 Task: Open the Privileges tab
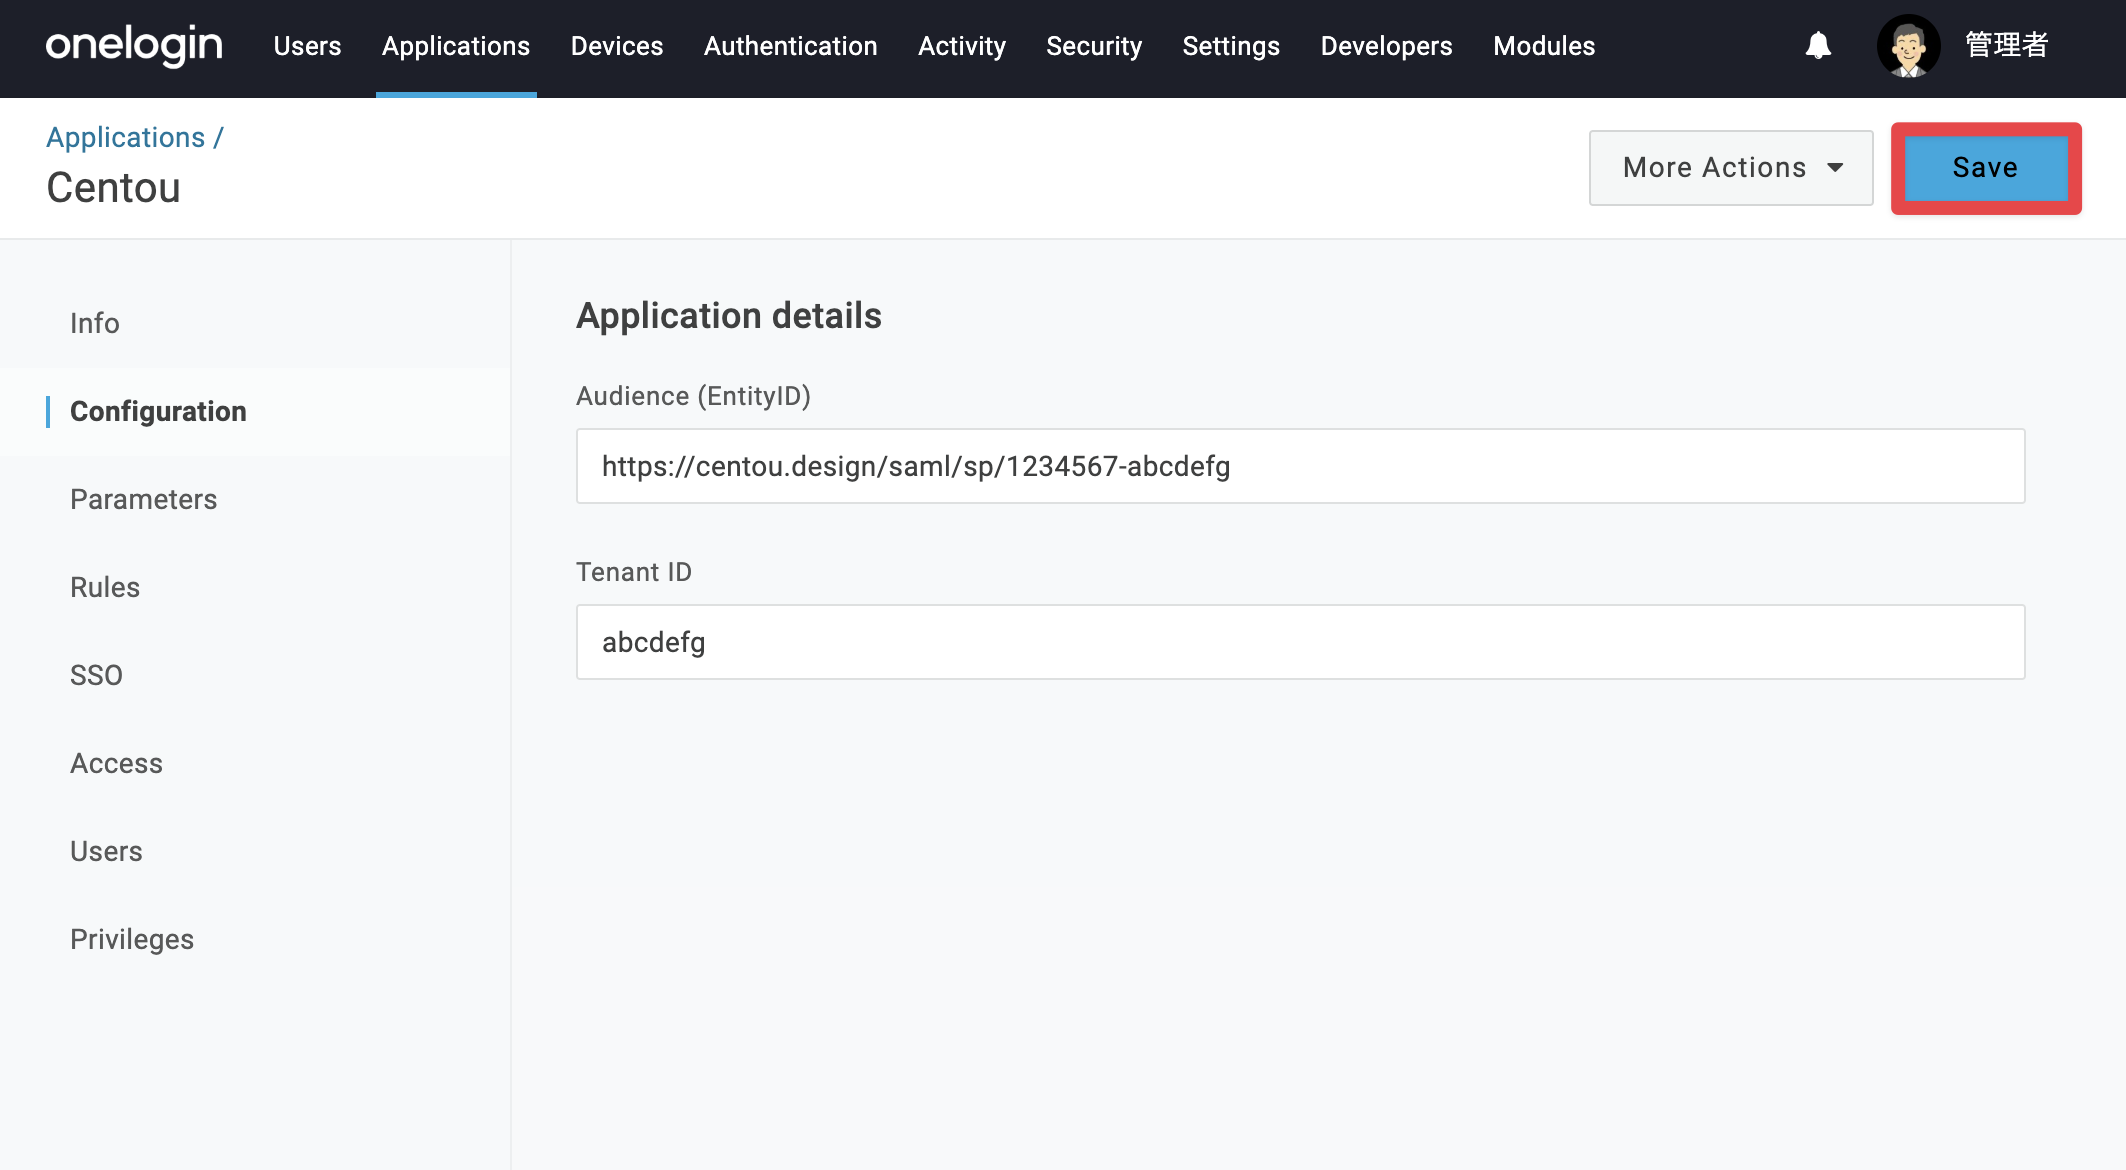[x=132, y=939]
